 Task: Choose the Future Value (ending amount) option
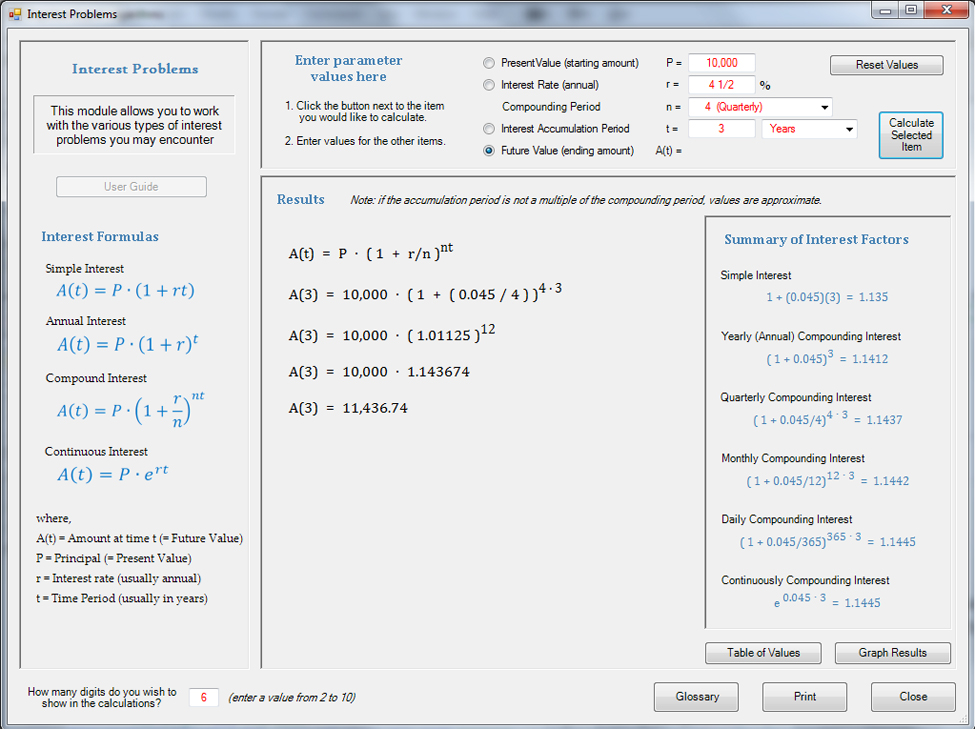489,151
